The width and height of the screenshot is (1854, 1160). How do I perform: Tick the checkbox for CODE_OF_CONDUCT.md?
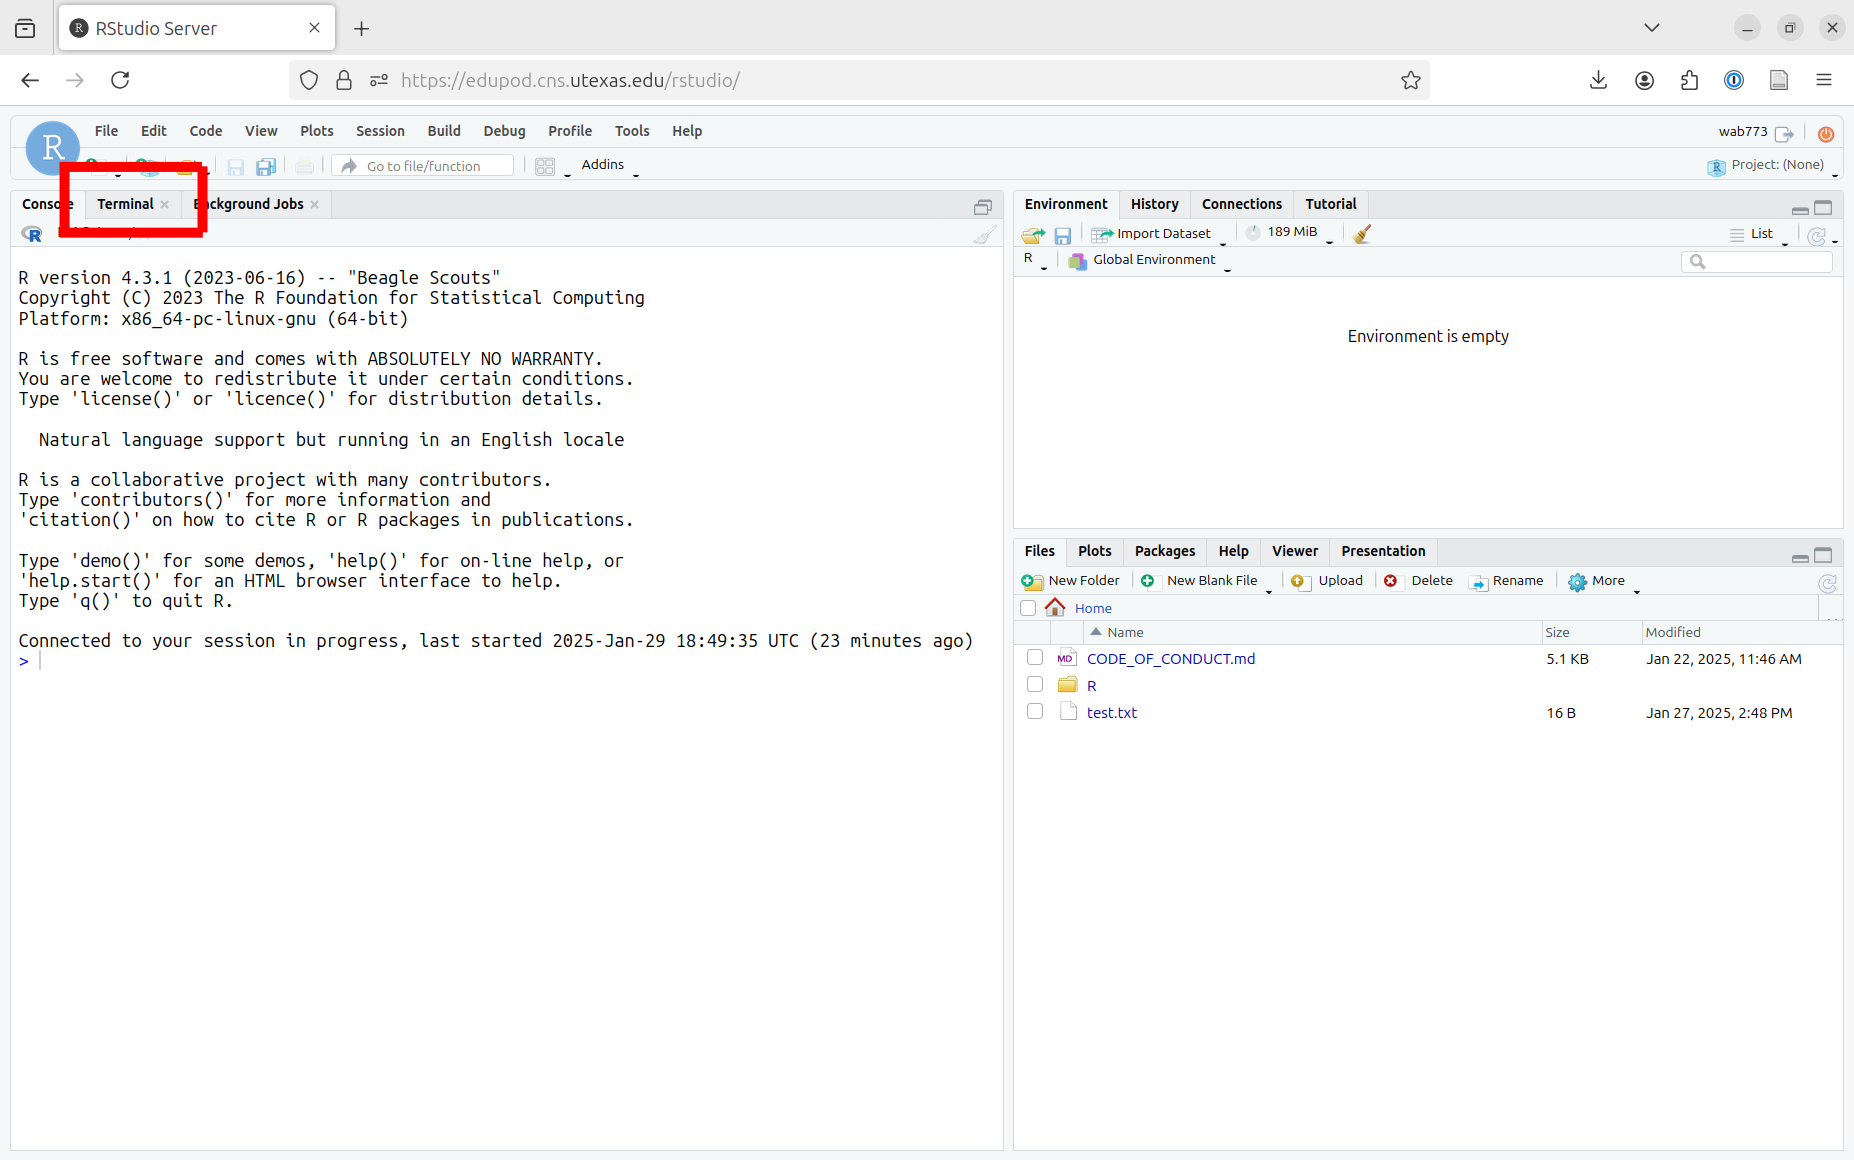[x=1035, y=657]
